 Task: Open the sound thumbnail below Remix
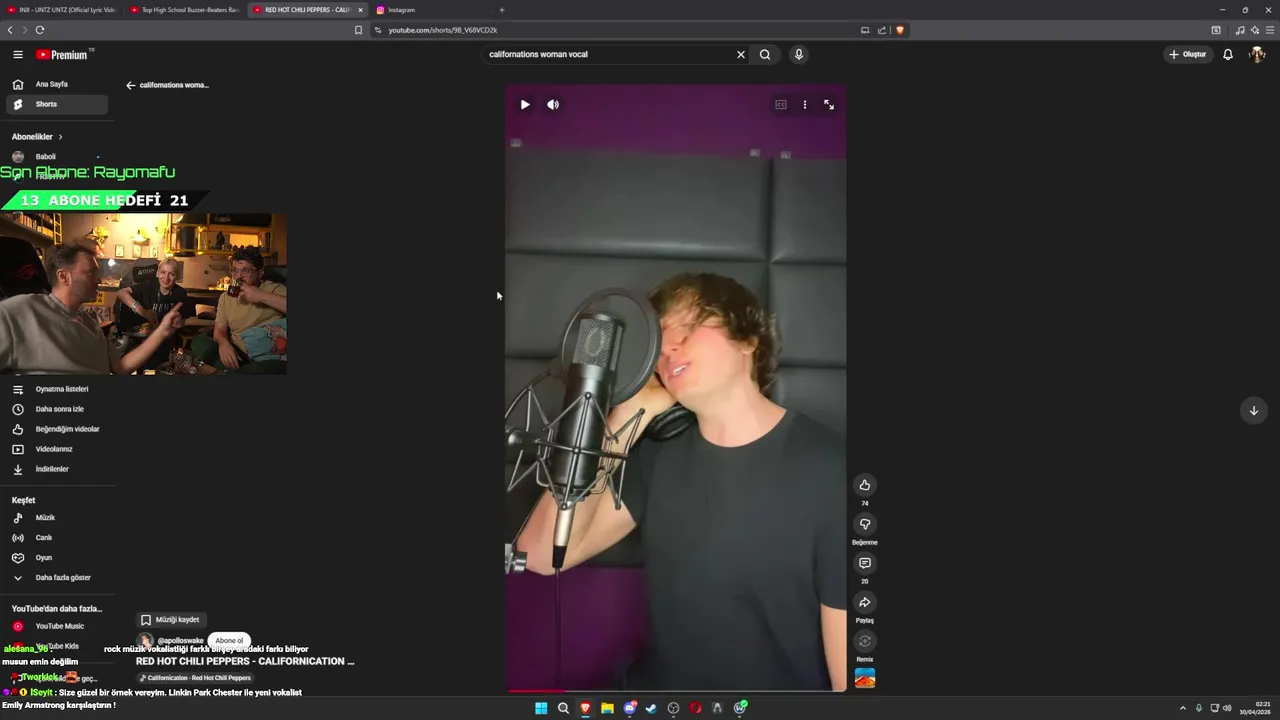click(x=865, y=678)
